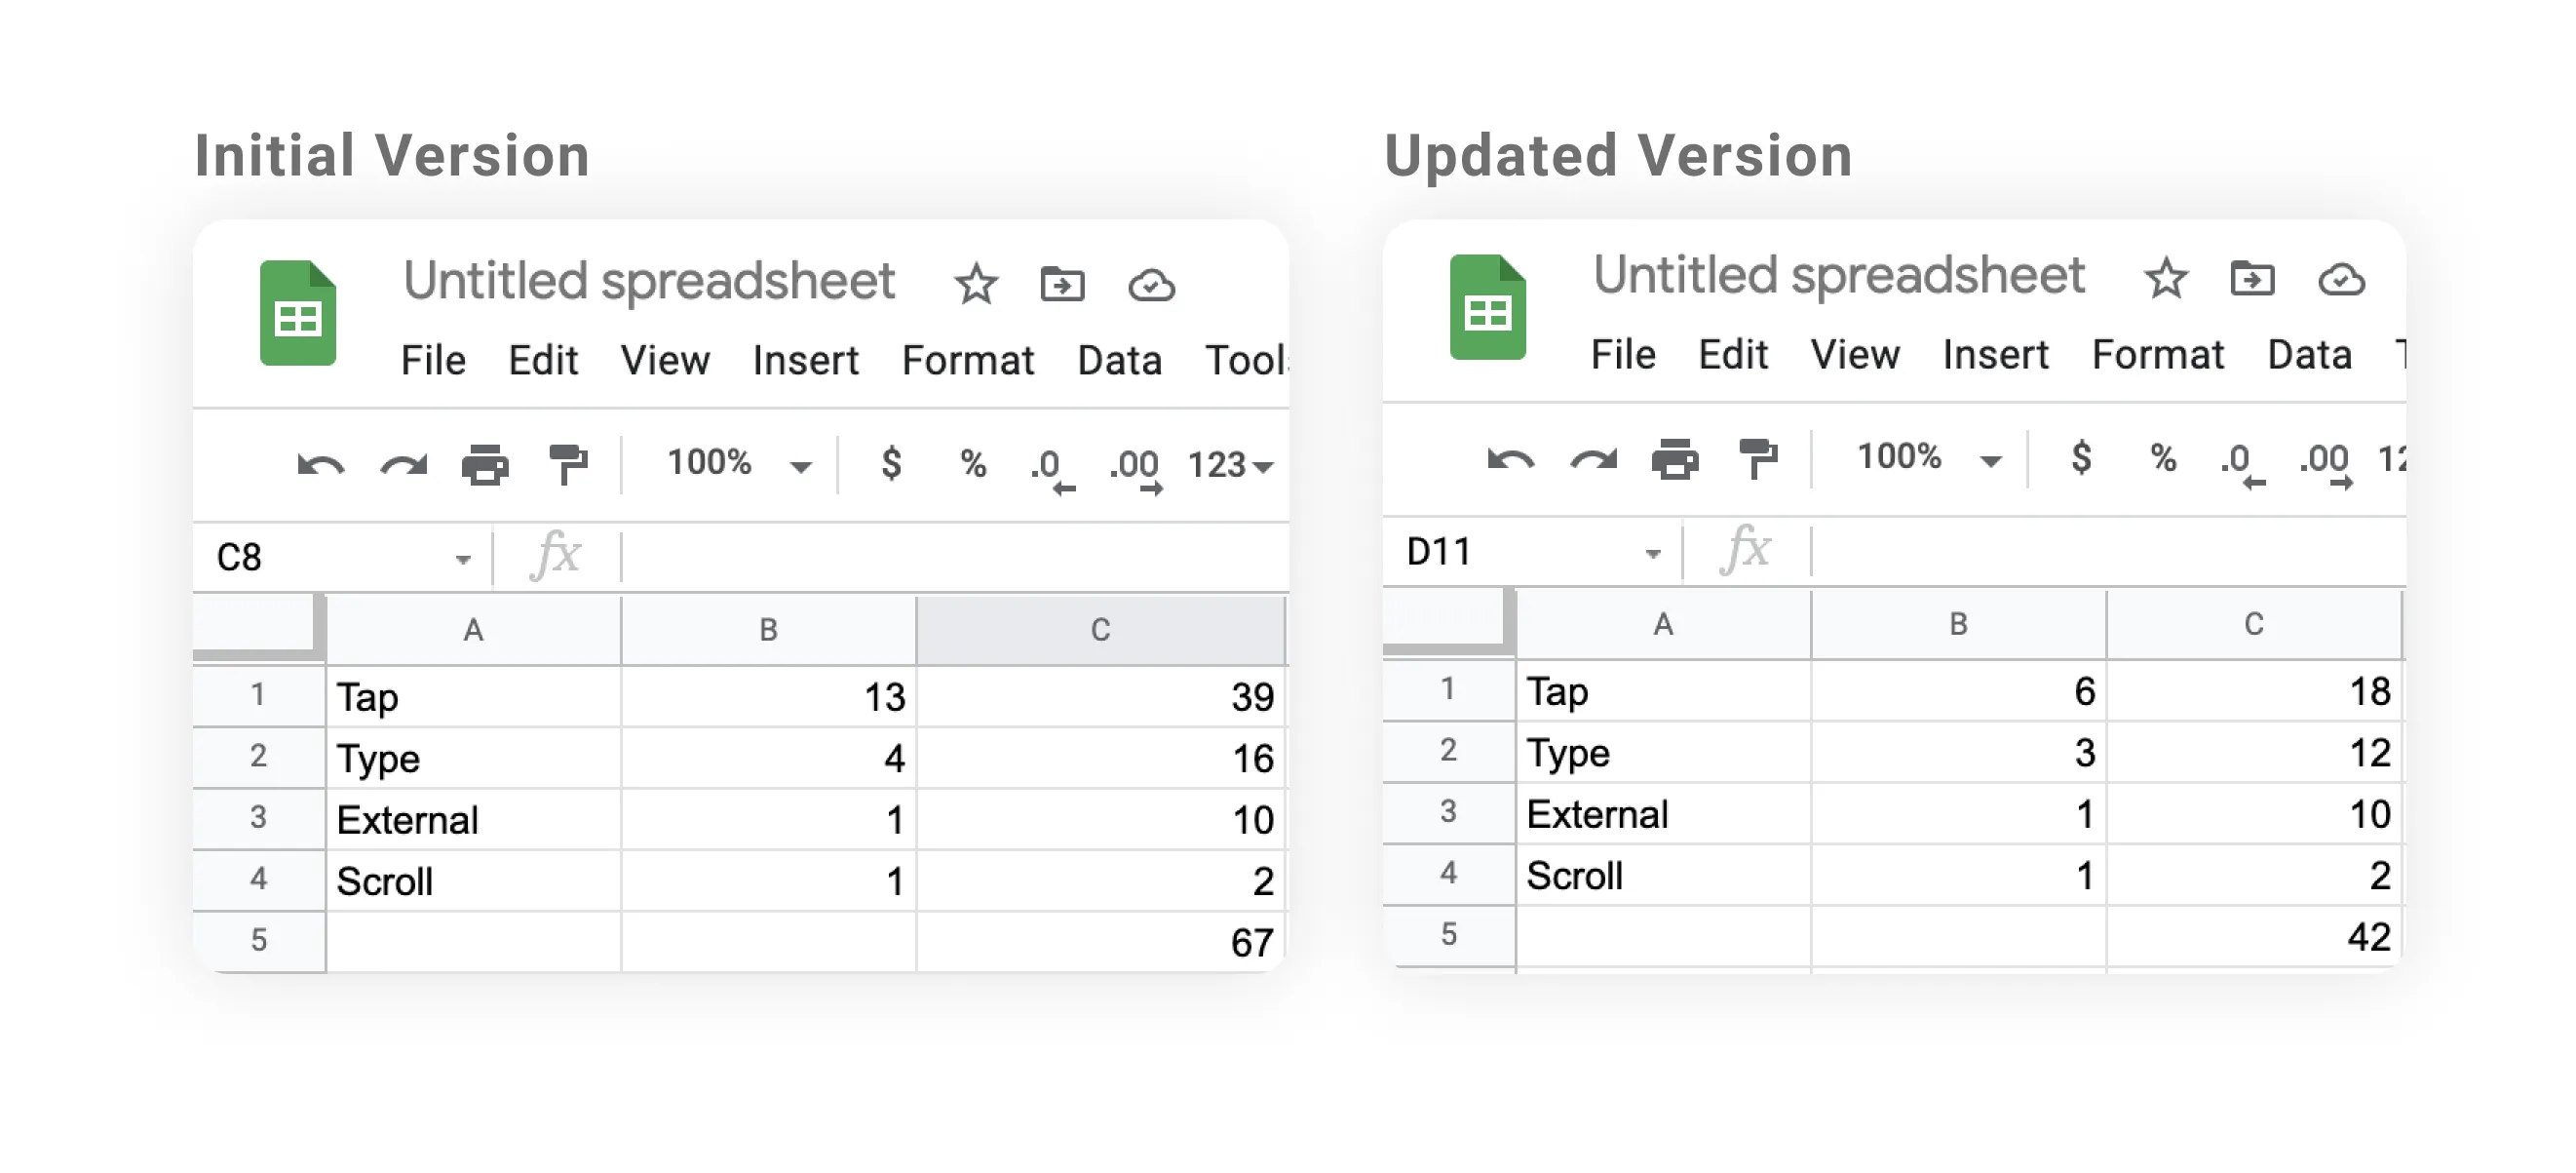Click print icon in Initial Version toolbar
This screenshot has height=1173, width=2576.
485,465
